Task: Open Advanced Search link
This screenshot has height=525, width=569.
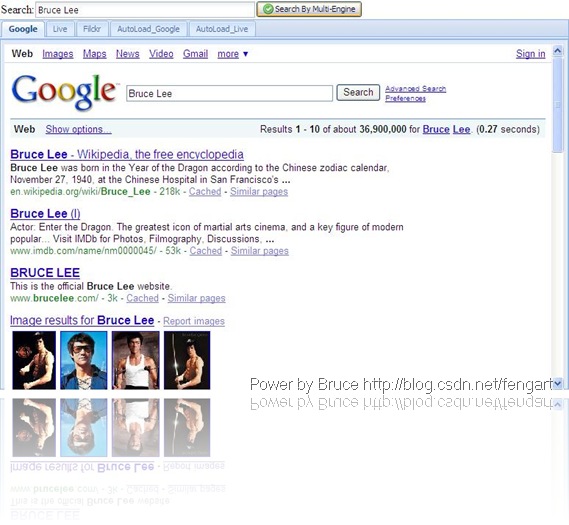Action: 415,89
